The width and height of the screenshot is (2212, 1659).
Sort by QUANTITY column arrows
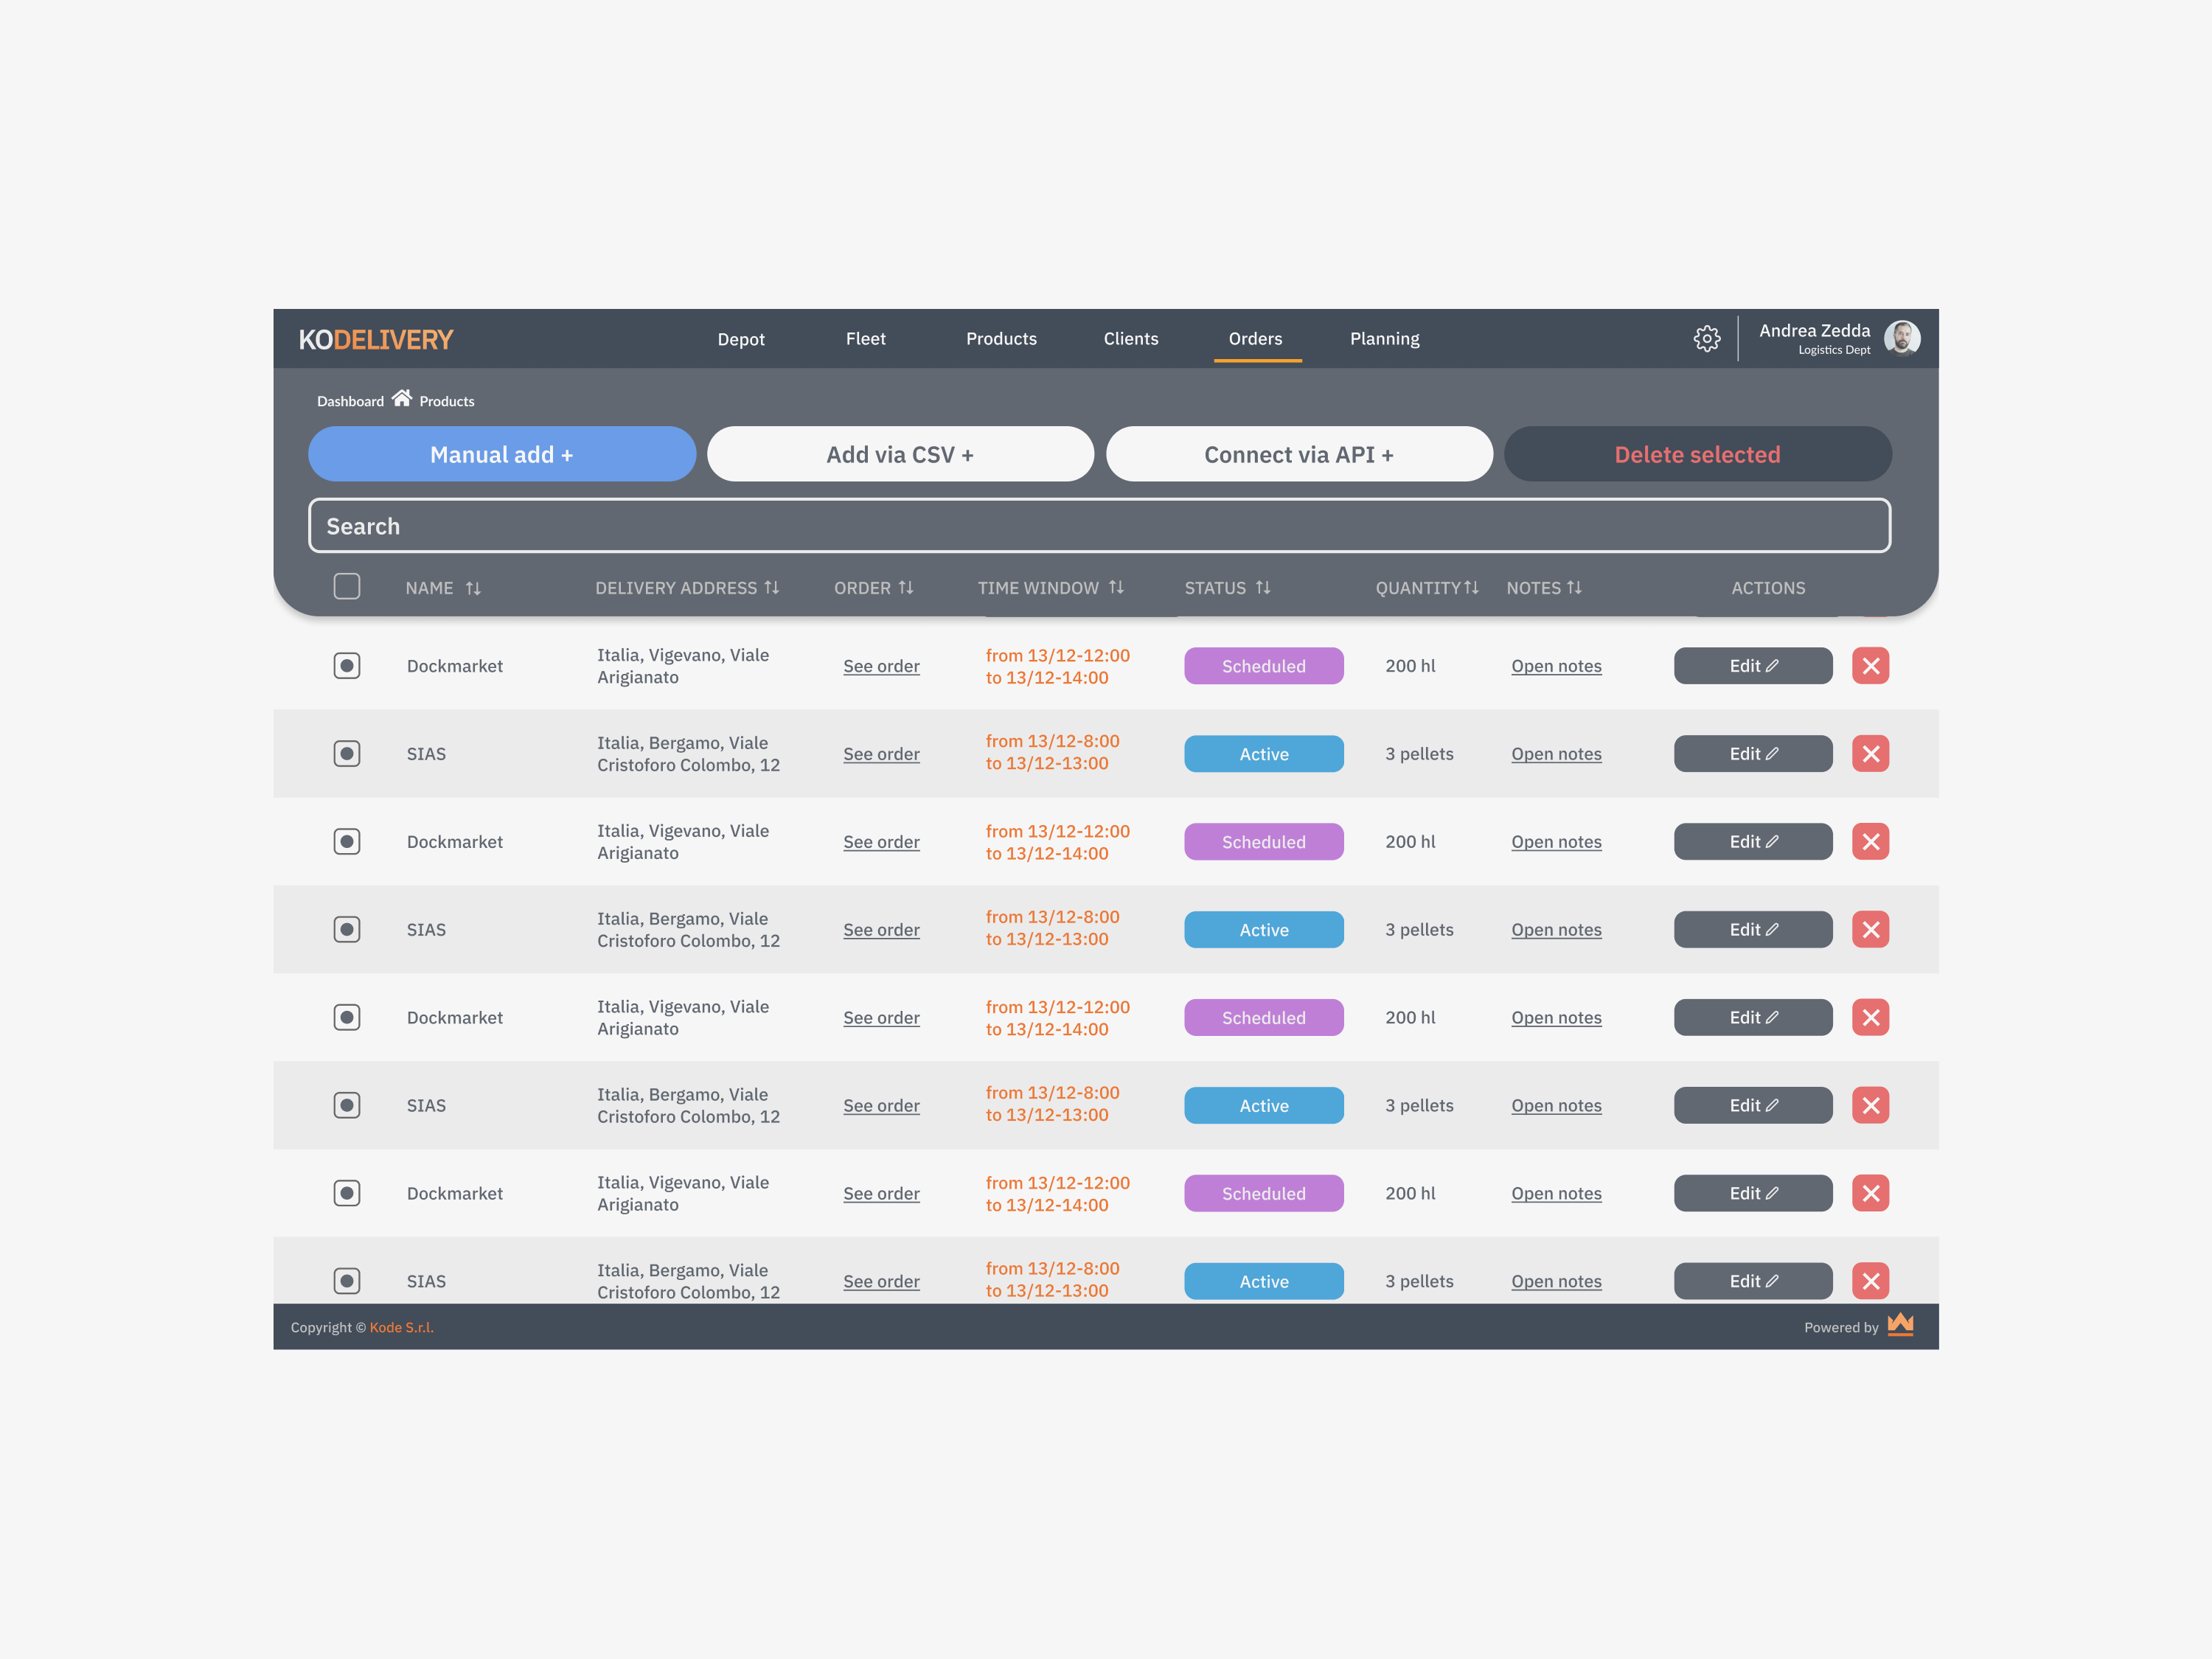pyautogui.click(x=1471, y=588)
